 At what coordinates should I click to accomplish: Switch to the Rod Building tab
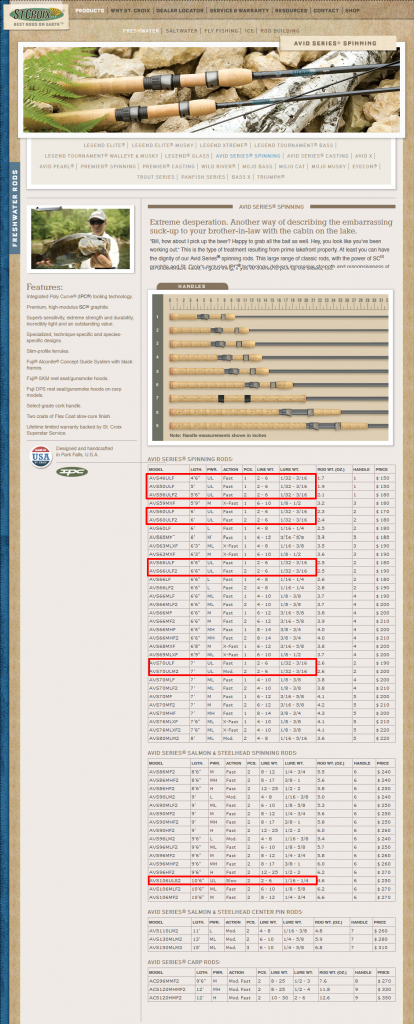(281, 31)
